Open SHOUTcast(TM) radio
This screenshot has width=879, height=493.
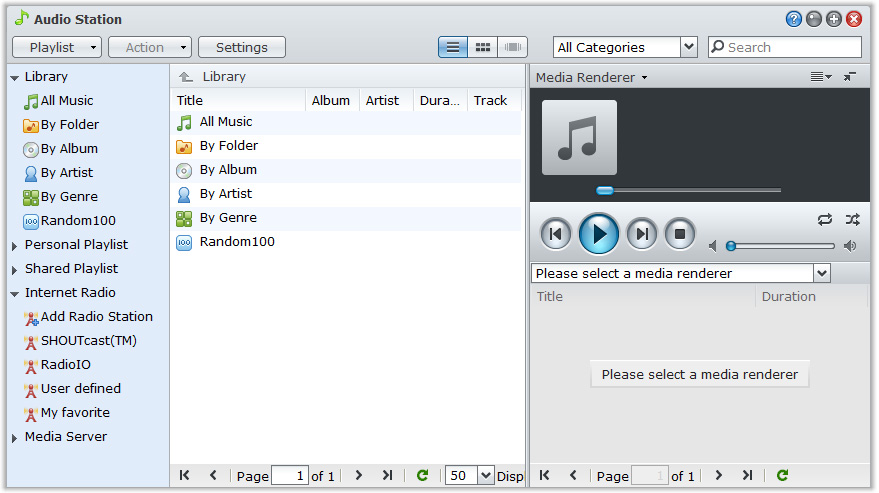pos(80,341)
